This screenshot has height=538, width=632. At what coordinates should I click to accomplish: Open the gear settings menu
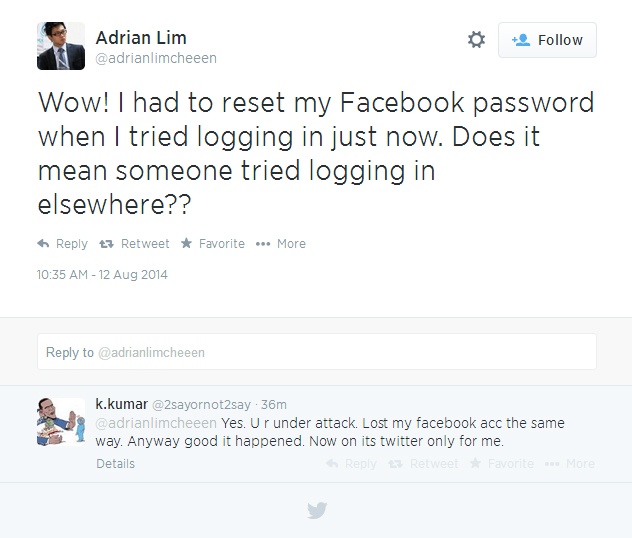tap(476, 40)
